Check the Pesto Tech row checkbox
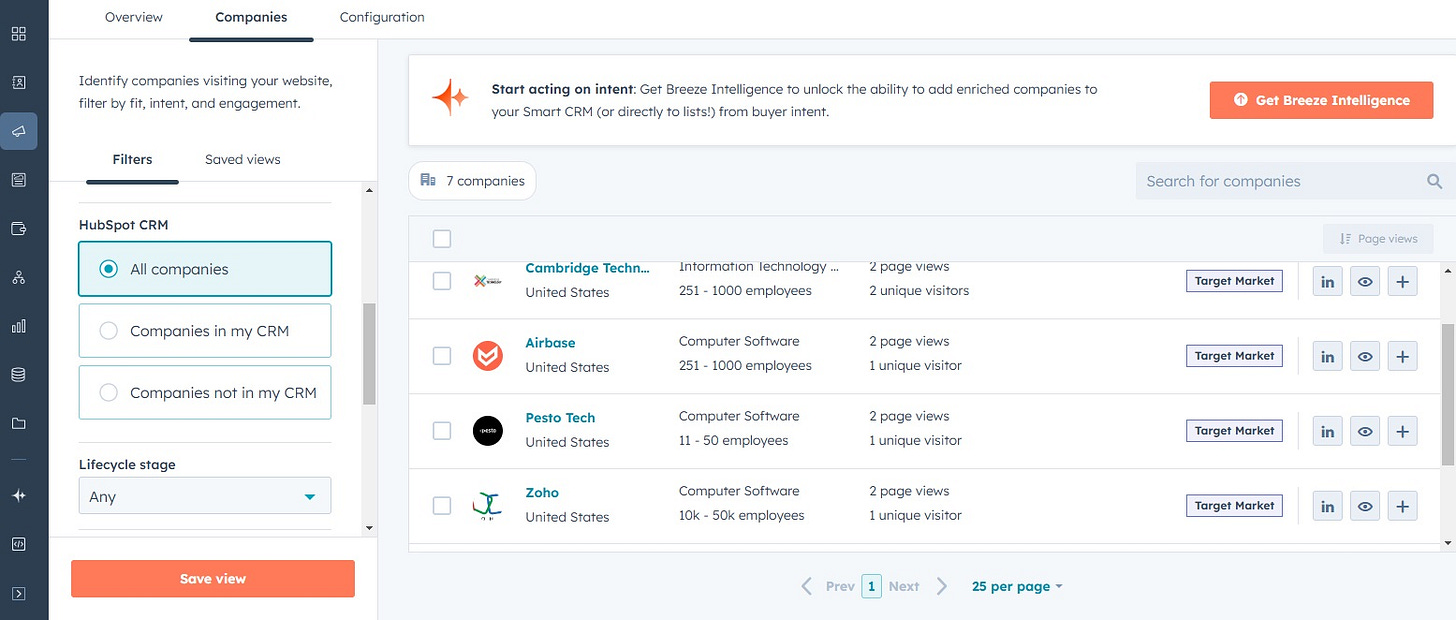This screenshot has width=1456, height=620. tap(442, 430)
